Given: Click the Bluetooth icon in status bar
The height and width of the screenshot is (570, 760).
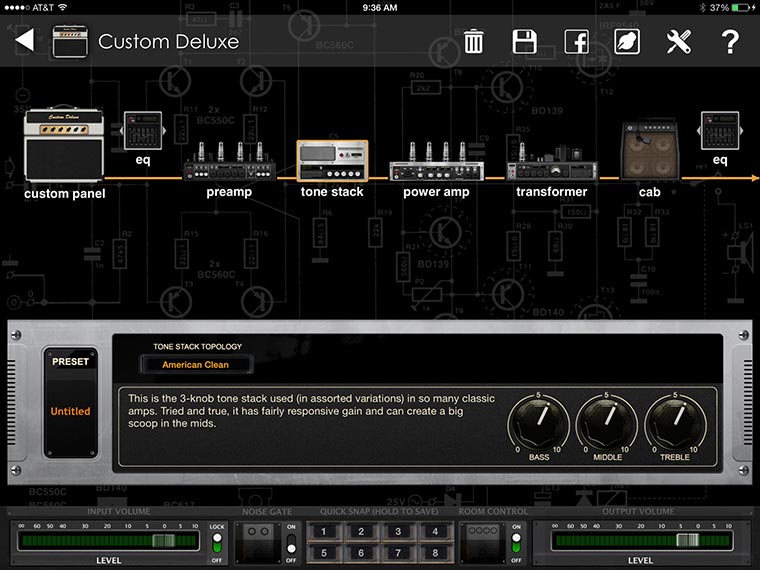Looking at the screenshot, I should click(702, 8).
